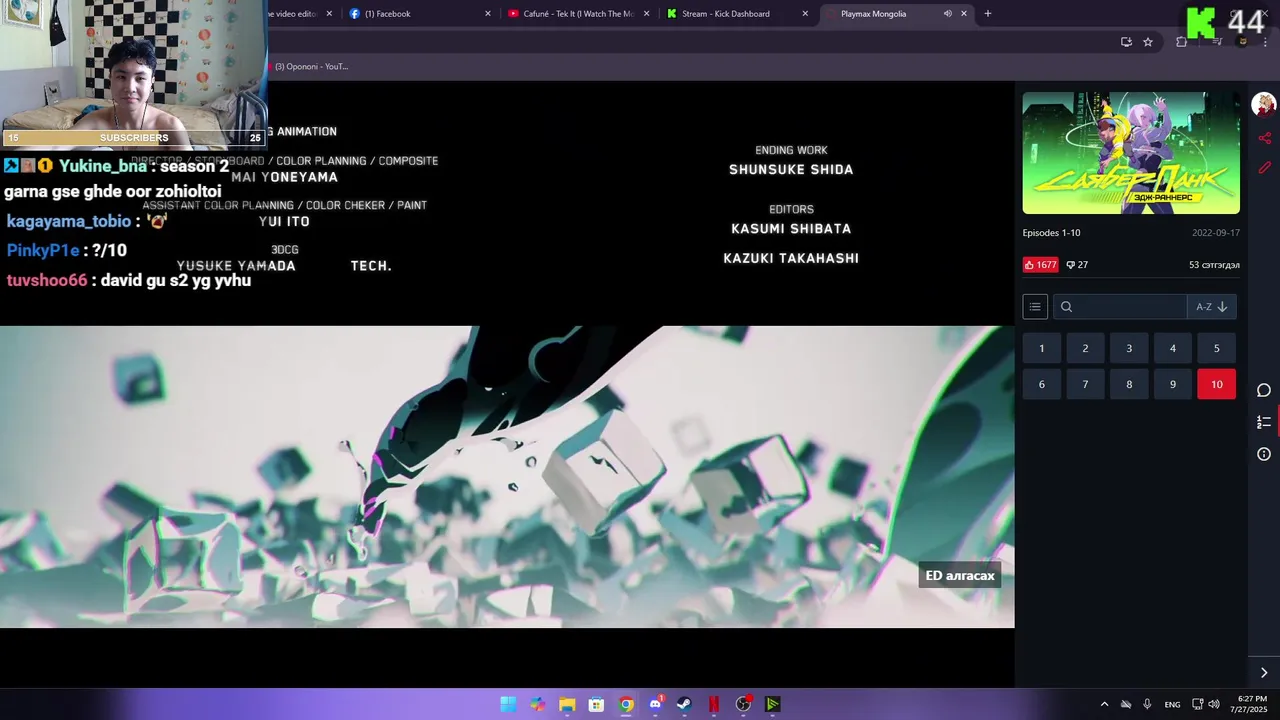Collapse the side panel with the arrow
This screenshot has width=1280, height=720.
[x=1264, y=673]
